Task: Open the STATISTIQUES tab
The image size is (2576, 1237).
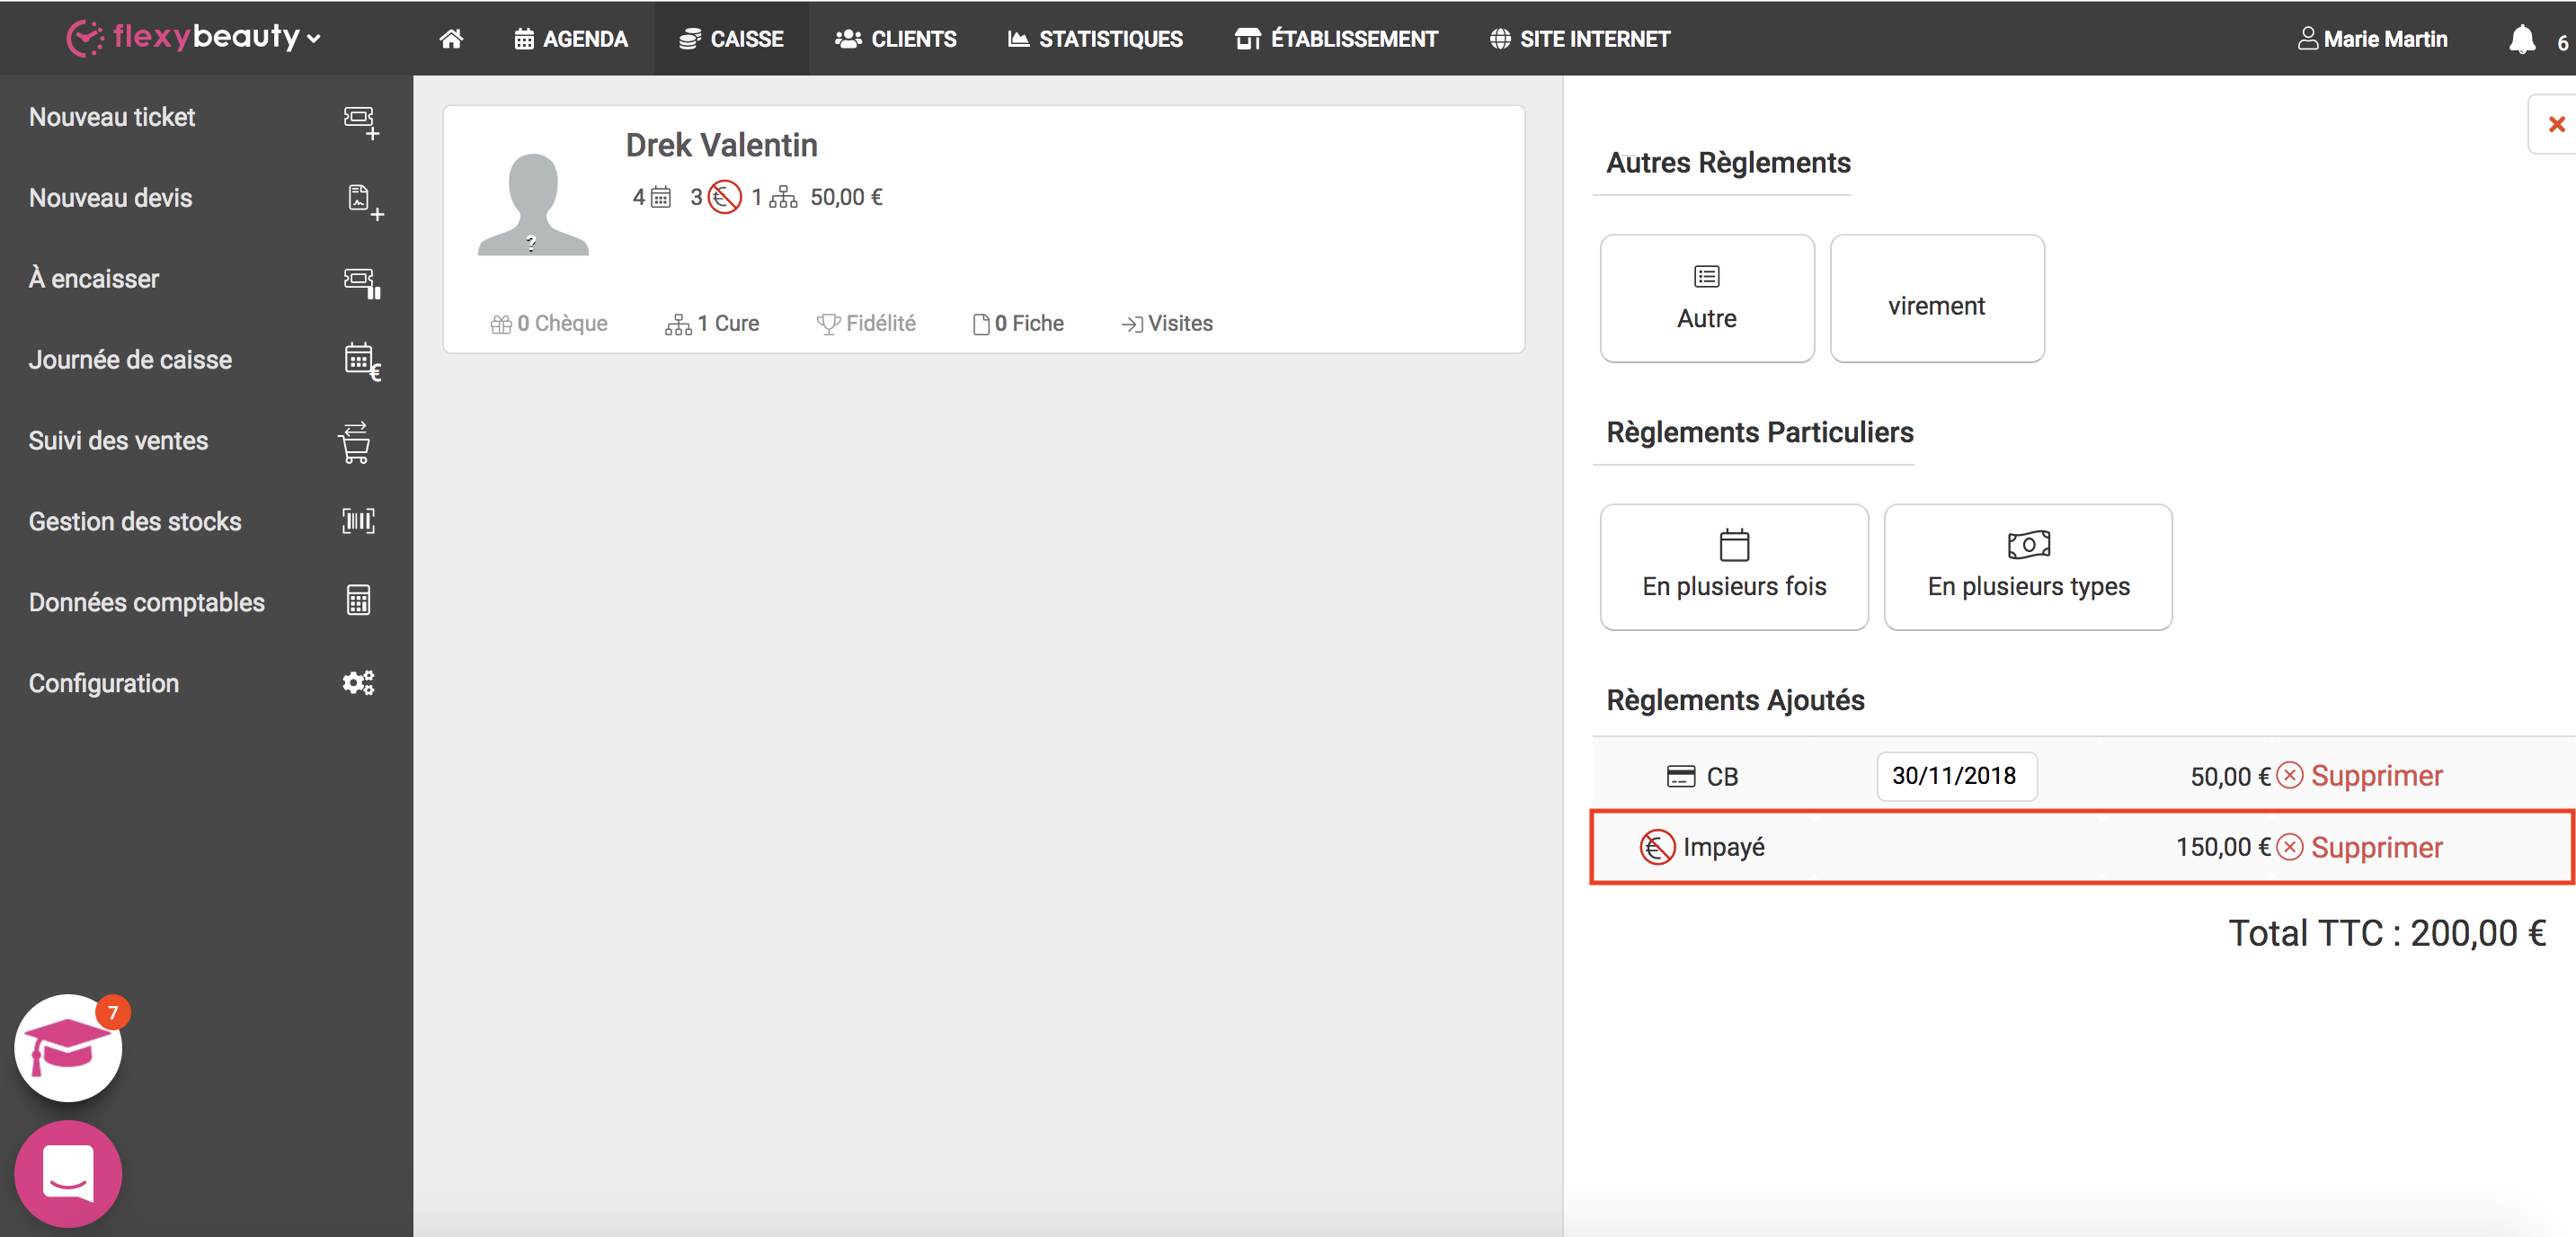Action: click(1095, 39)
